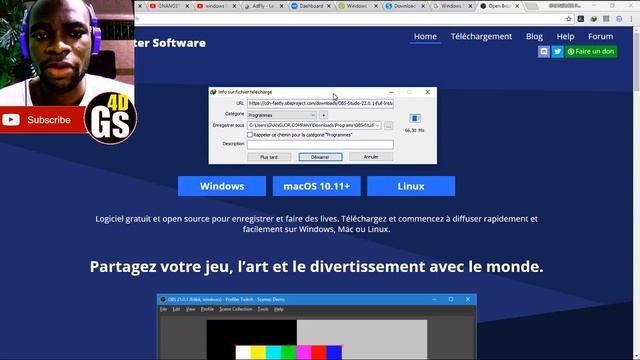Click the 'Partagez votre jeu' headline
Viewport: 640px width, 360px height.
pyautogui.click(x=316, y=267)
